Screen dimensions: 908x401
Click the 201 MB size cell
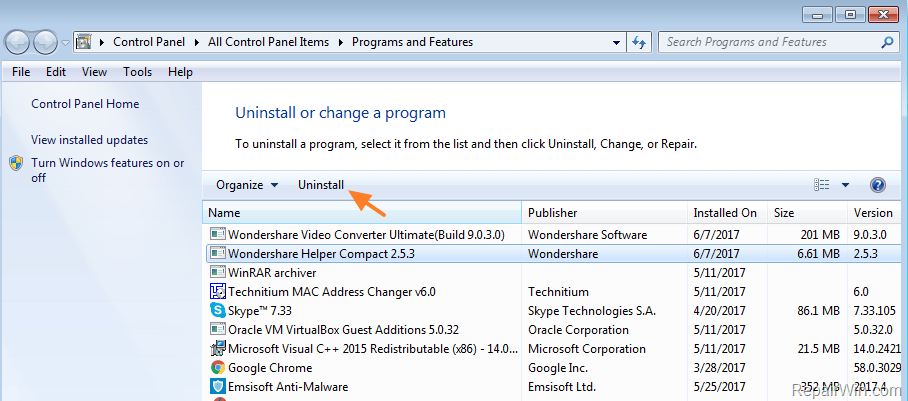pos(818,235)
